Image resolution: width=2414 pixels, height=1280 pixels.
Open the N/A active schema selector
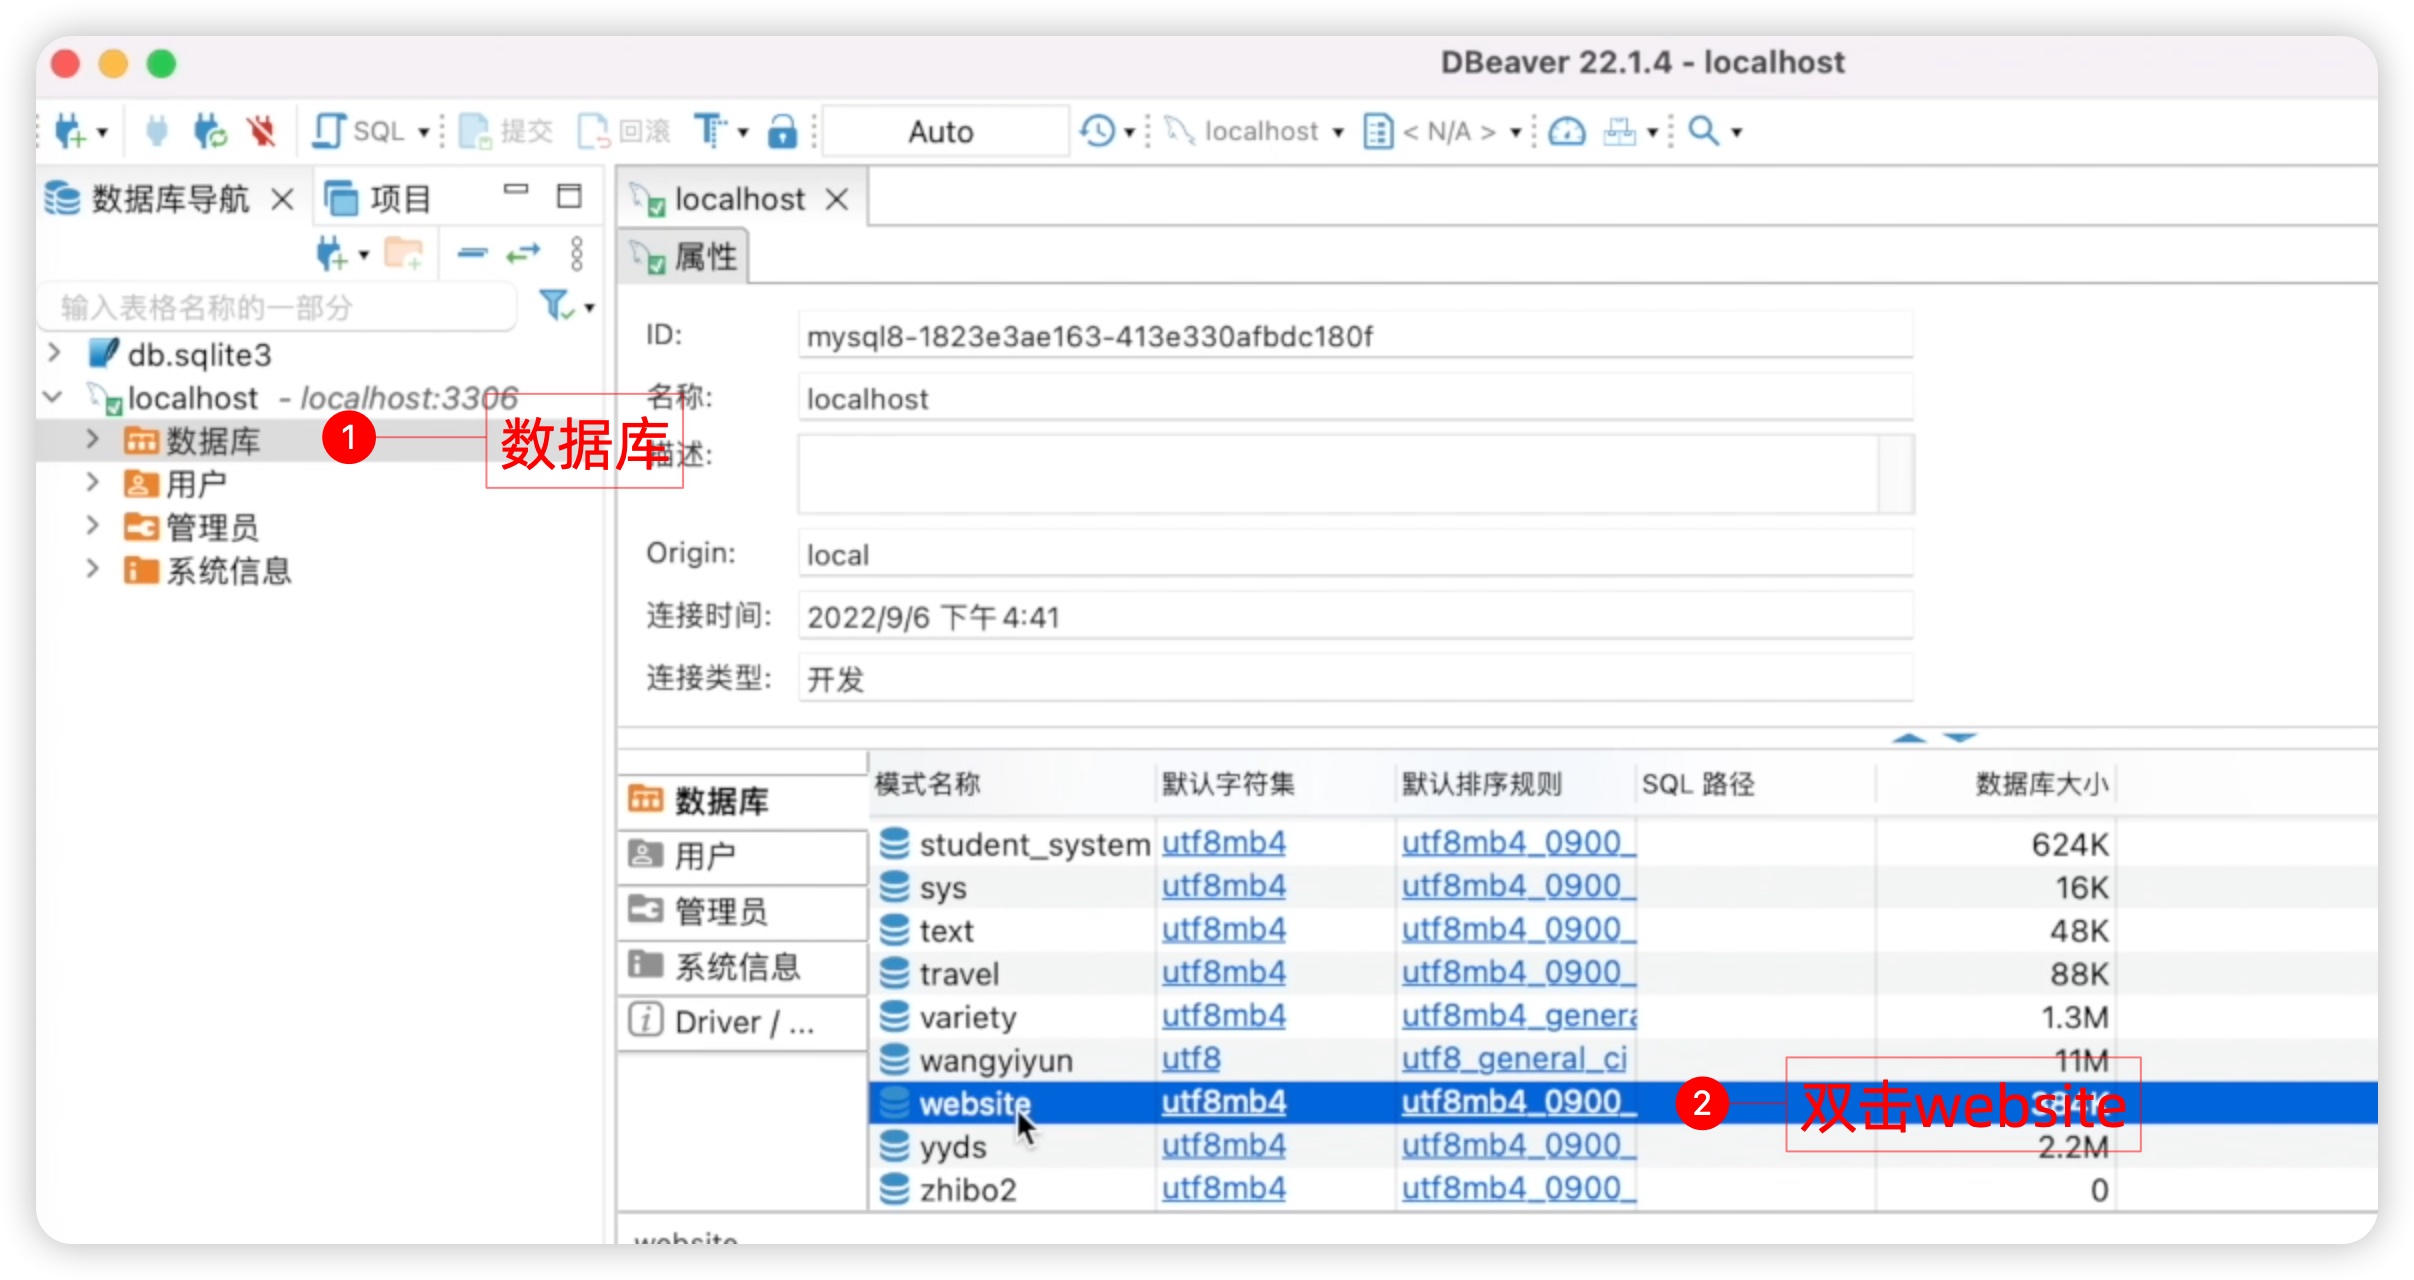point(1442,131)
